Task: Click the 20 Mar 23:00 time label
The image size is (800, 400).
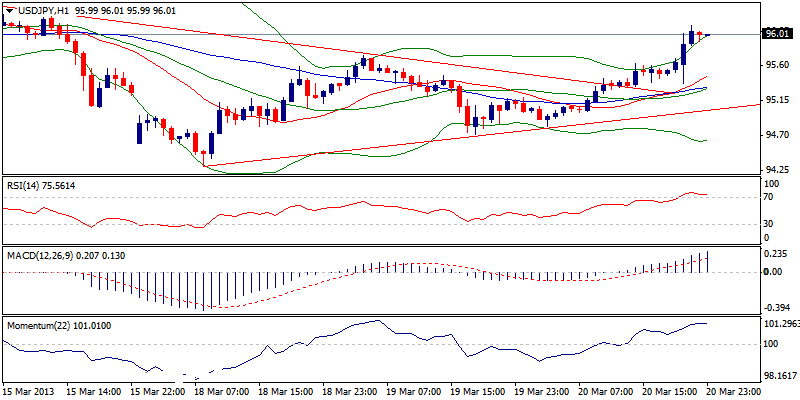Action: point(737,392)
